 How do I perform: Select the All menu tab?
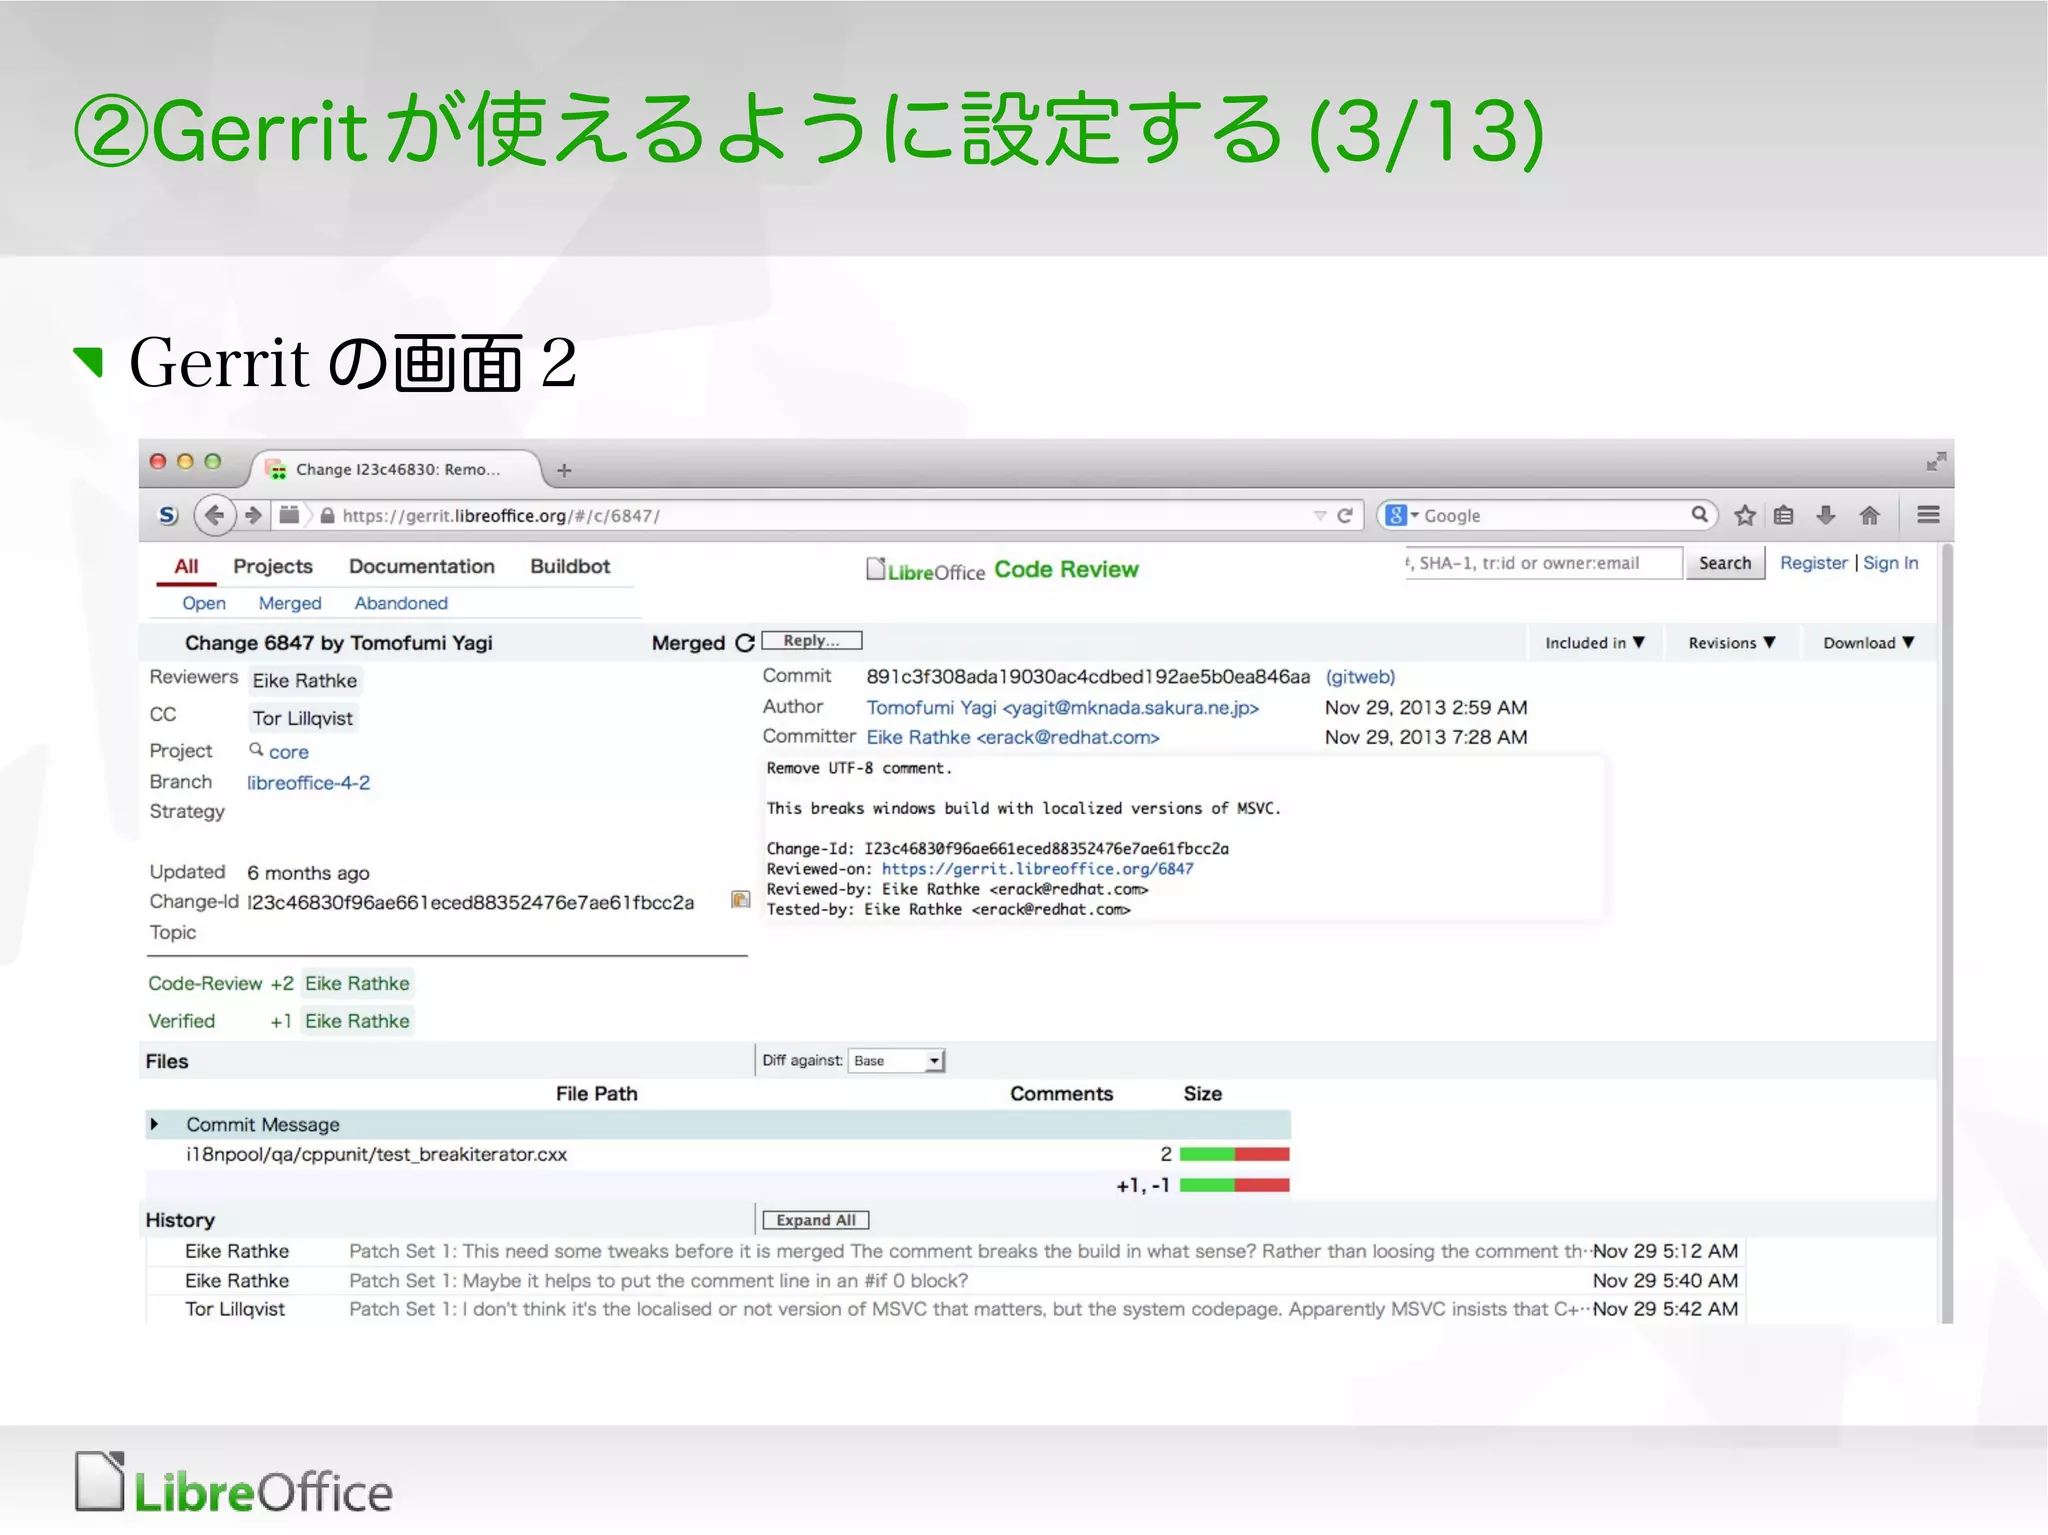[186, 566]
